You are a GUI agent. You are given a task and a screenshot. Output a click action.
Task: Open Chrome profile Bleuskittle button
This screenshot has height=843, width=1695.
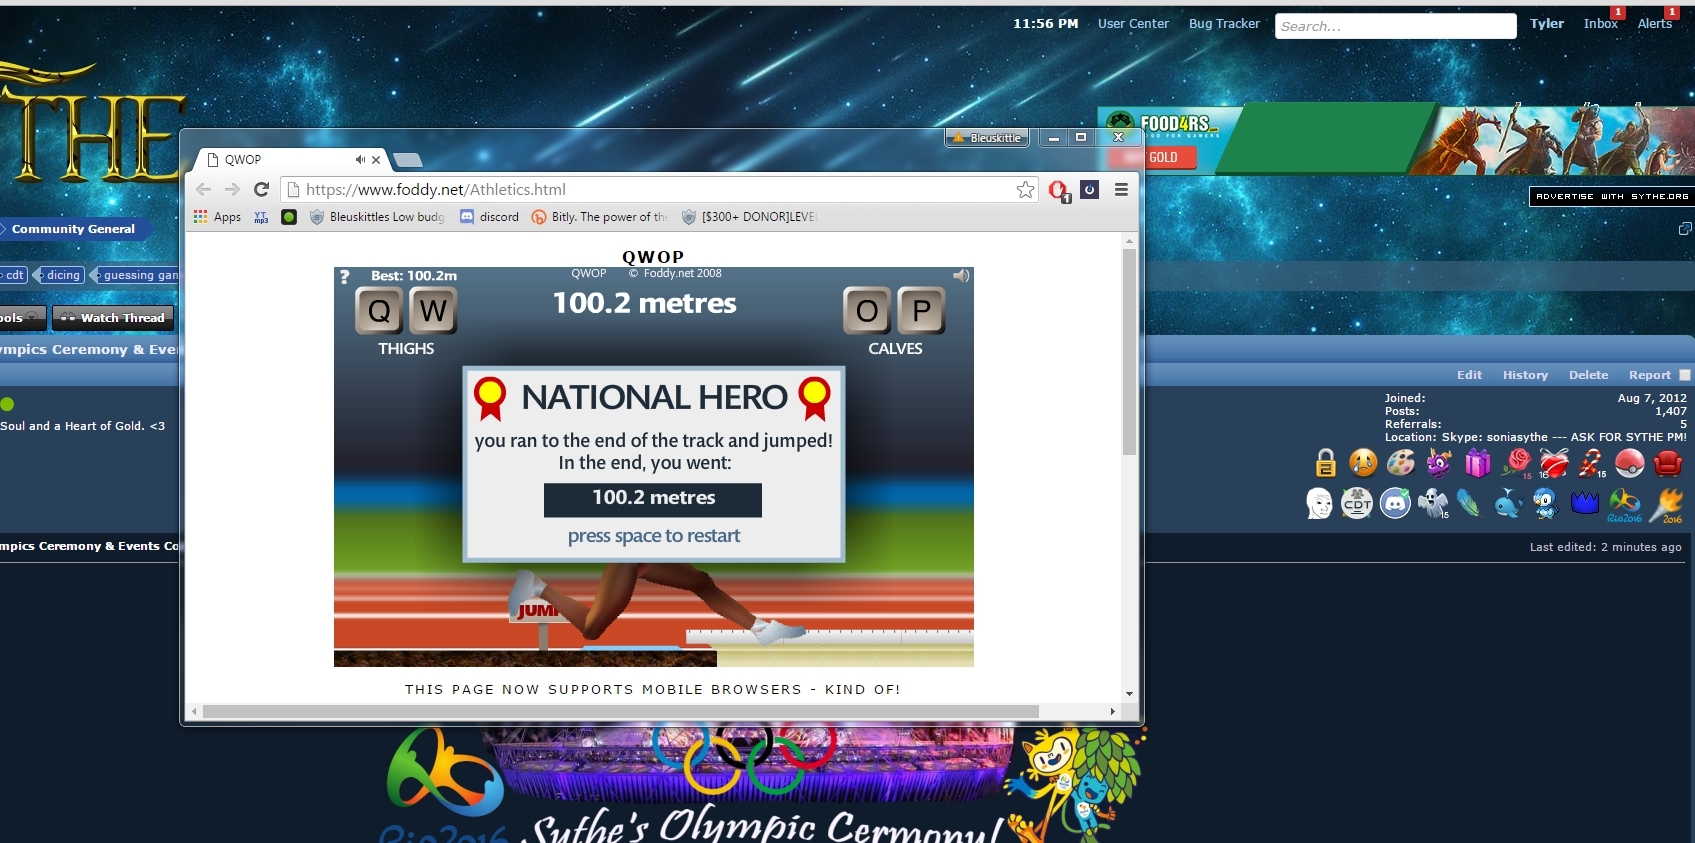(x=987, y=138)
